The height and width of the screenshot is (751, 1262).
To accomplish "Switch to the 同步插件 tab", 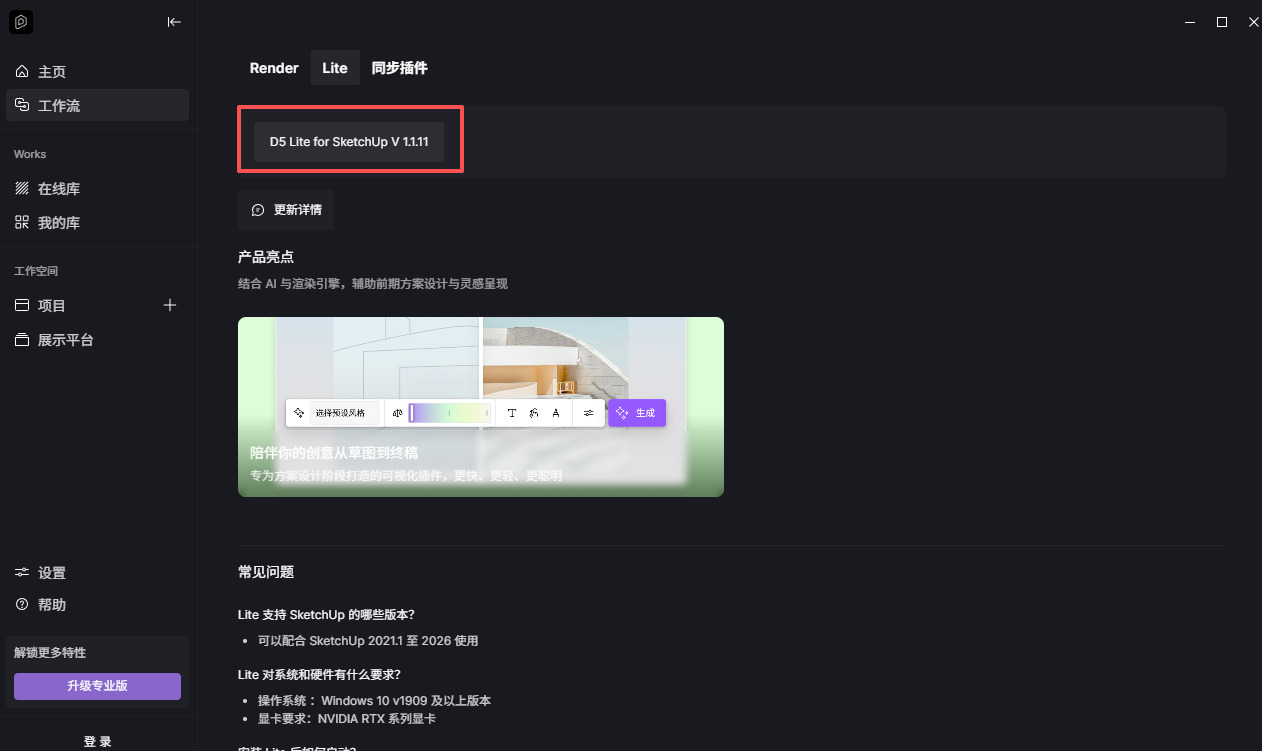I will pos(399,68).
